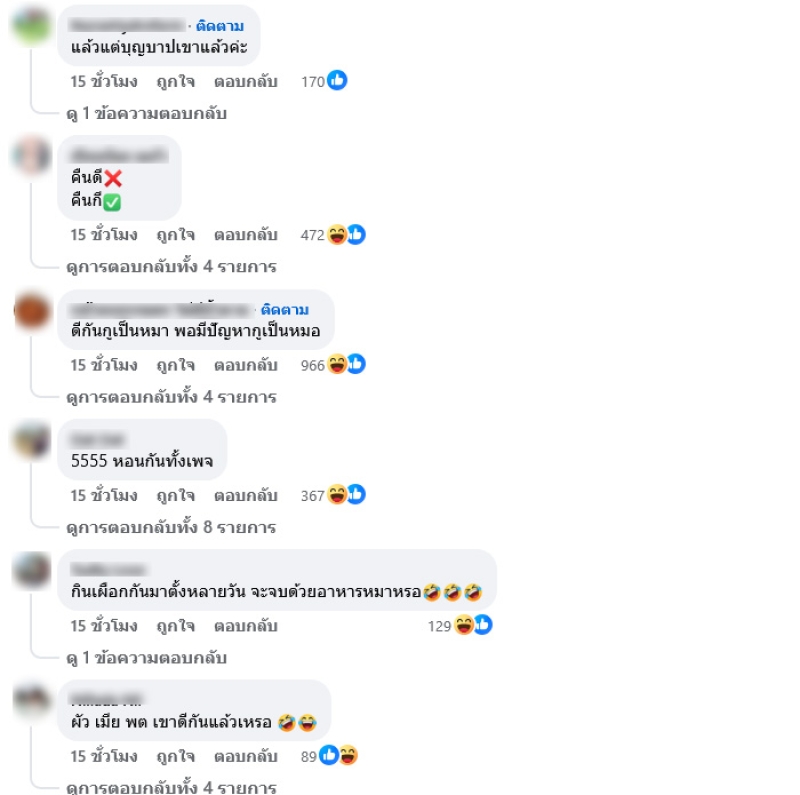Reply to the คืนดี คืนกี comment
Image resolution: width=800 pixels, height=795 pixels.
[245, 235]
